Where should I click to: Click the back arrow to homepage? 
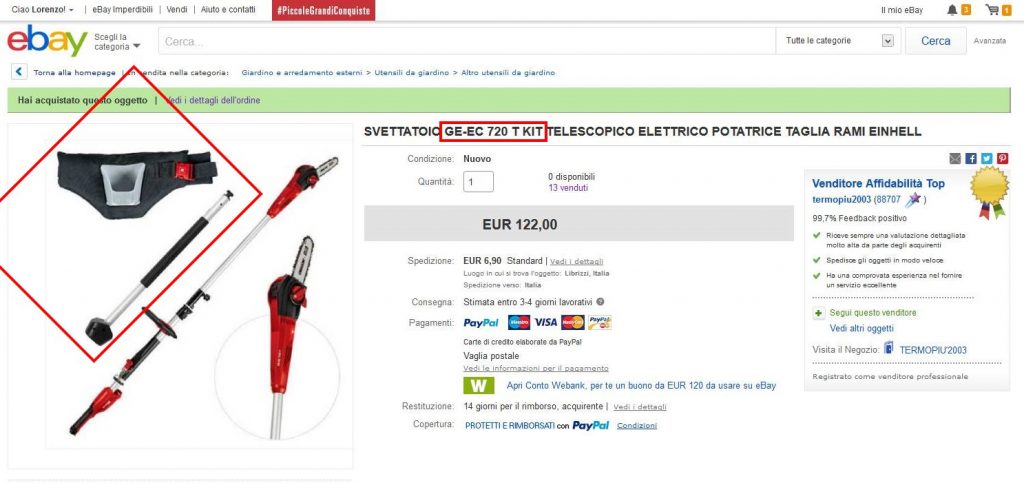[19, 72]
